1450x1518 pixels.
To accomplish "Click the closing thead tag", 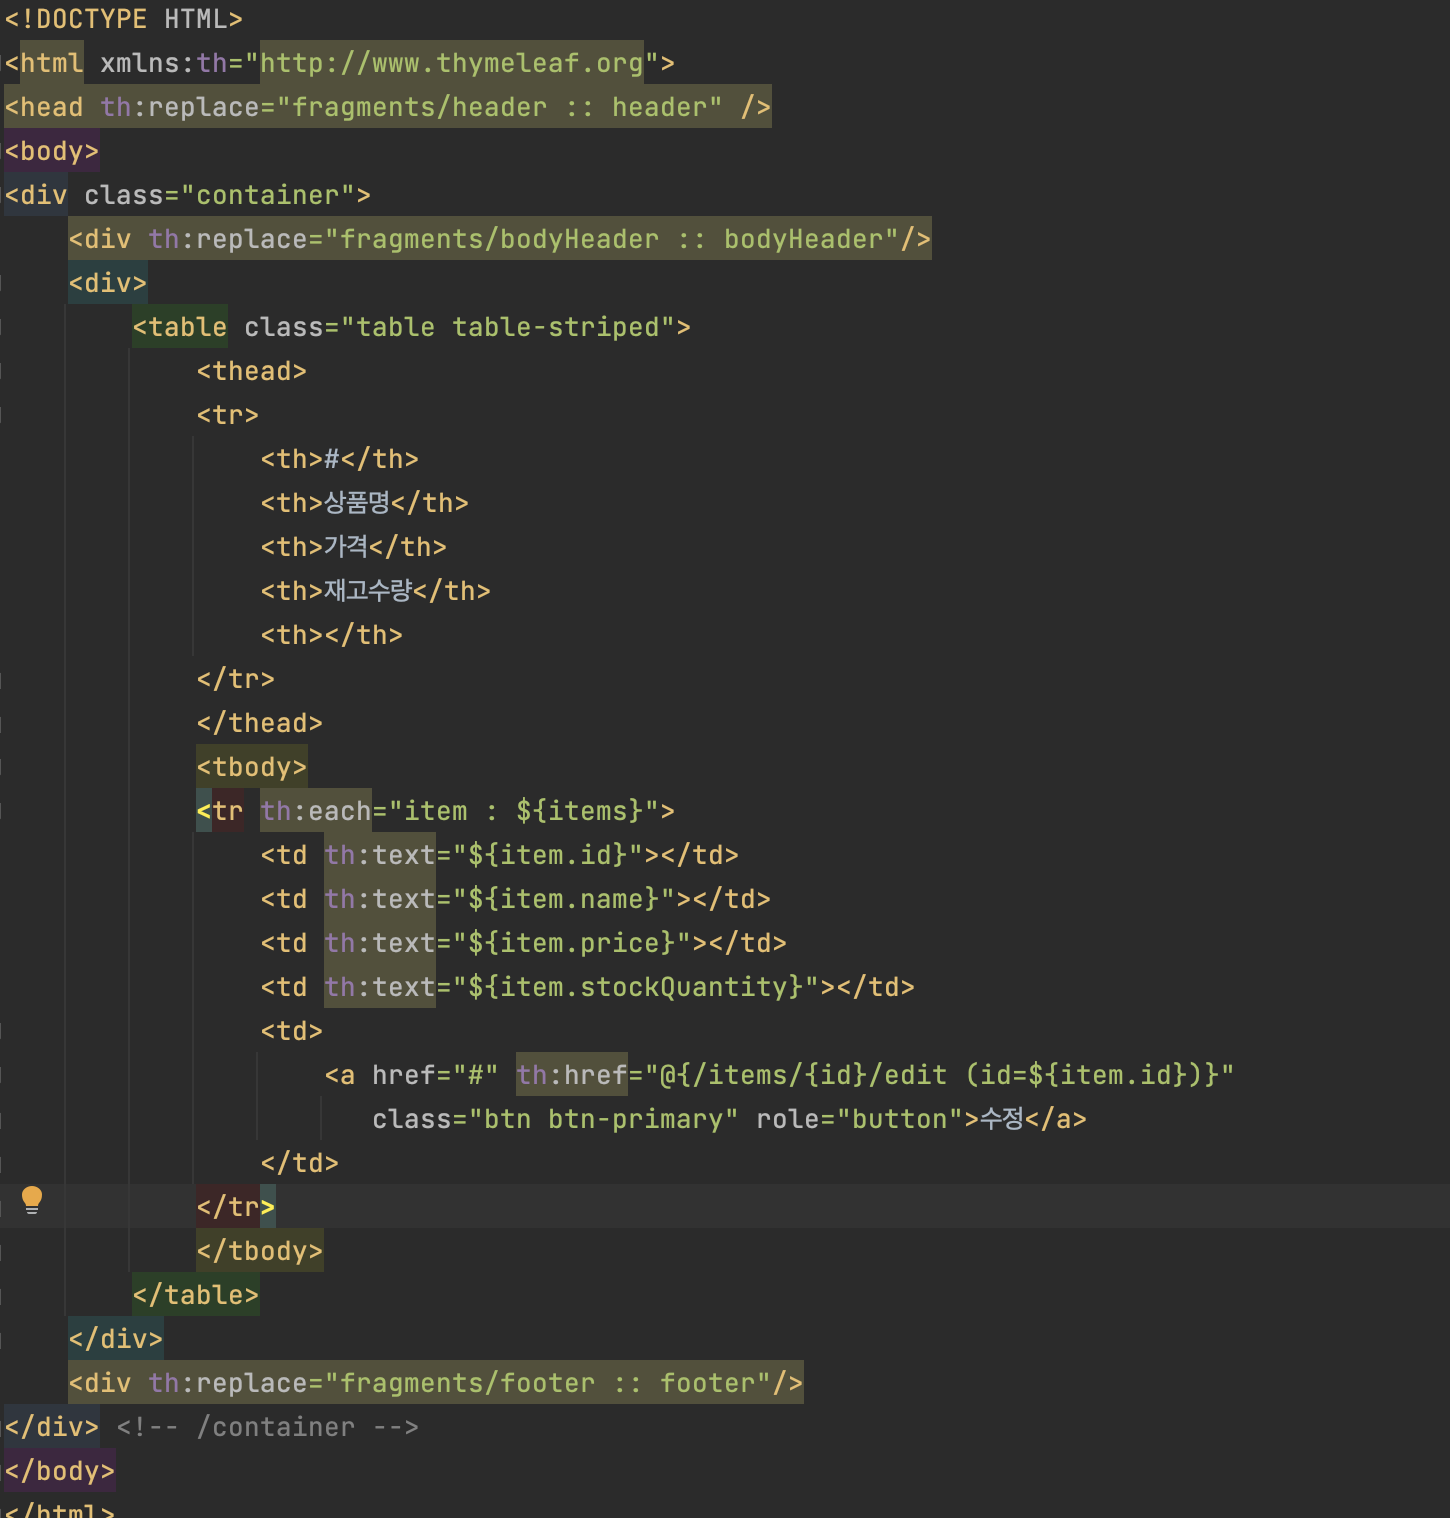I will pyautogui.click(x=260, y=723).
